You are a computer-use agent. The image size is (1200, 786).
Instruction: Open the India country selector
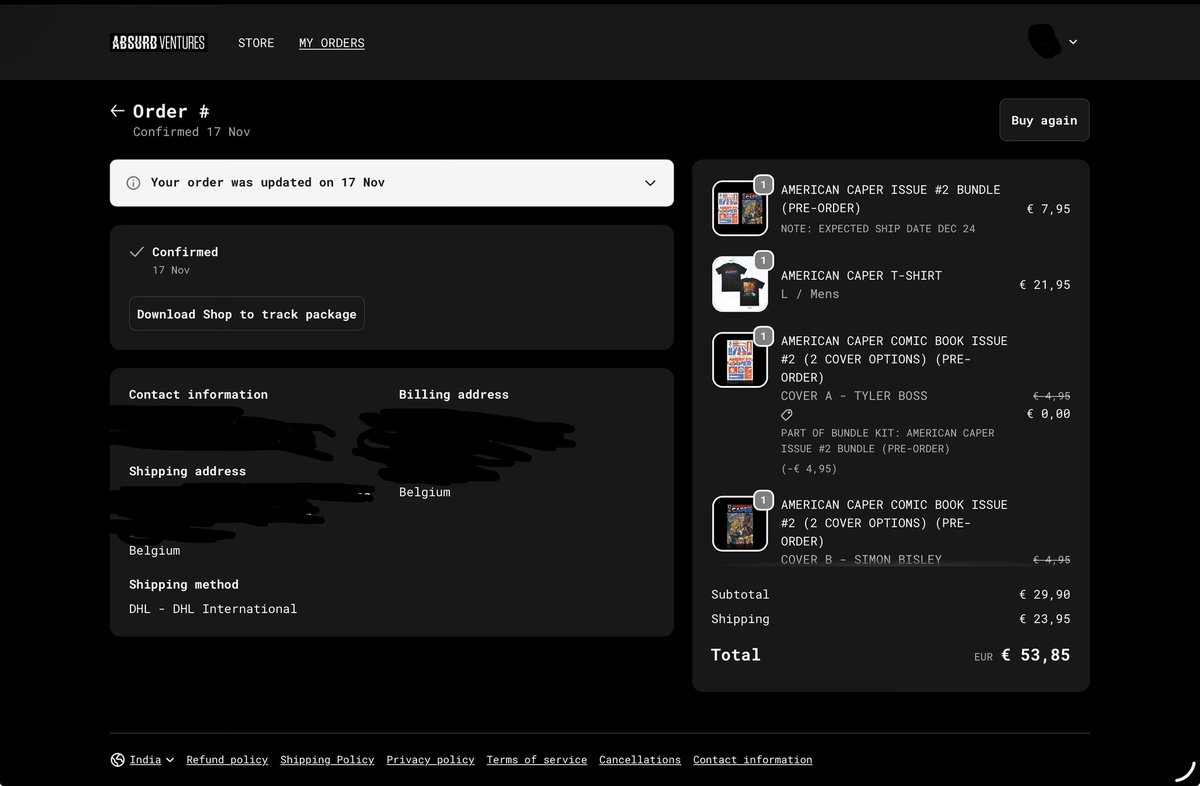click(x=143, y=760)
